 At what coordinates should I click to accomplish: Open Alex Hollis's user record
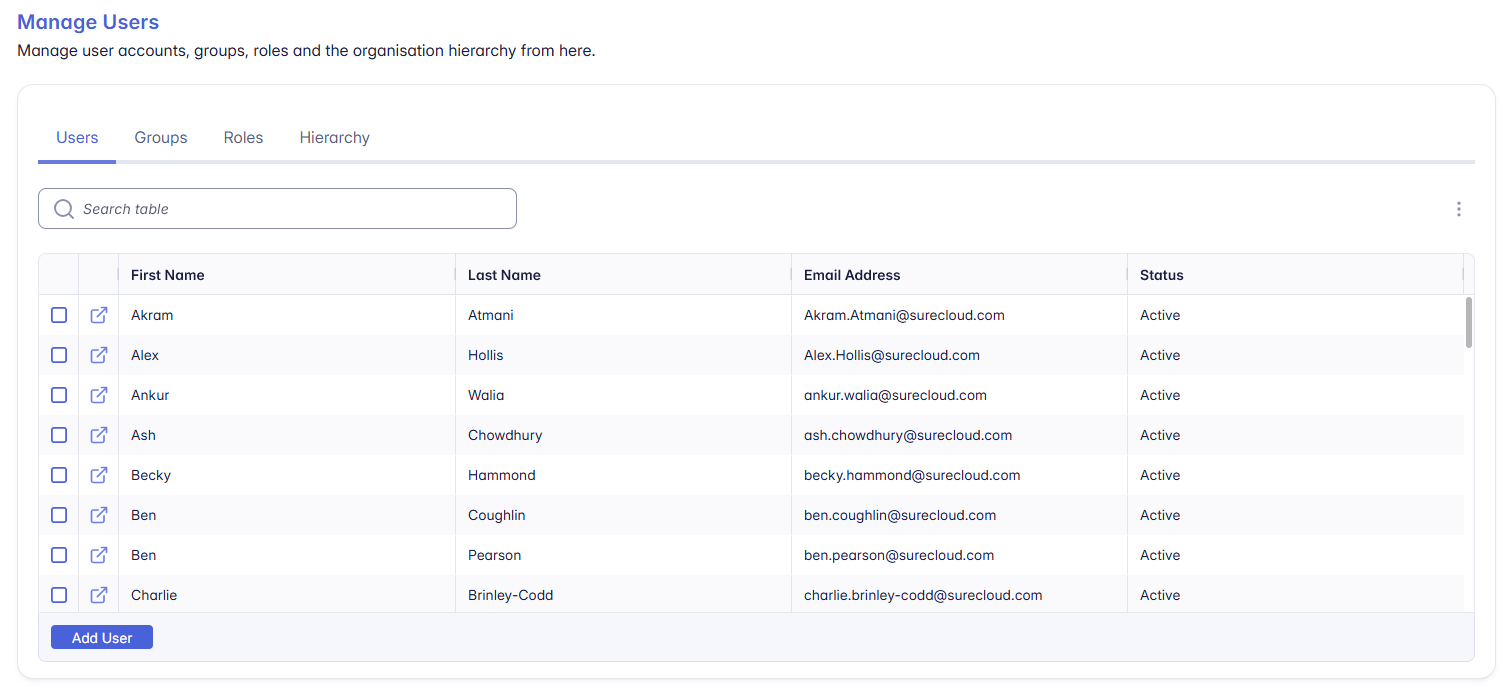98,354
